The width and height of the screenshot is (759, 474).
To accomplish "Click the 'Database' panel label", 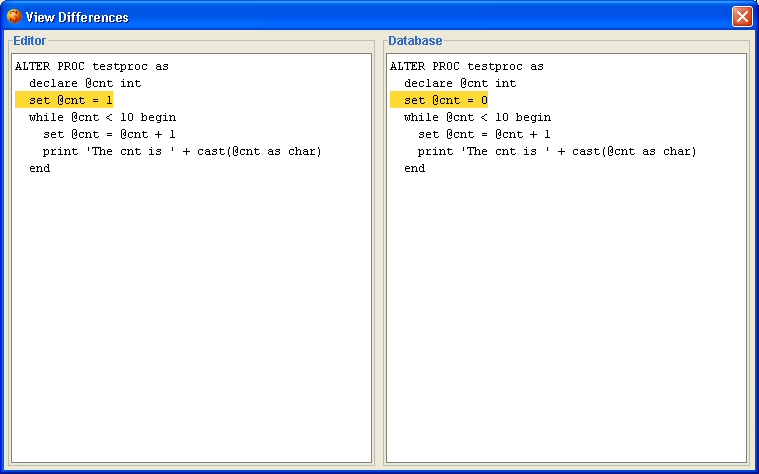I will coord(415,41).
